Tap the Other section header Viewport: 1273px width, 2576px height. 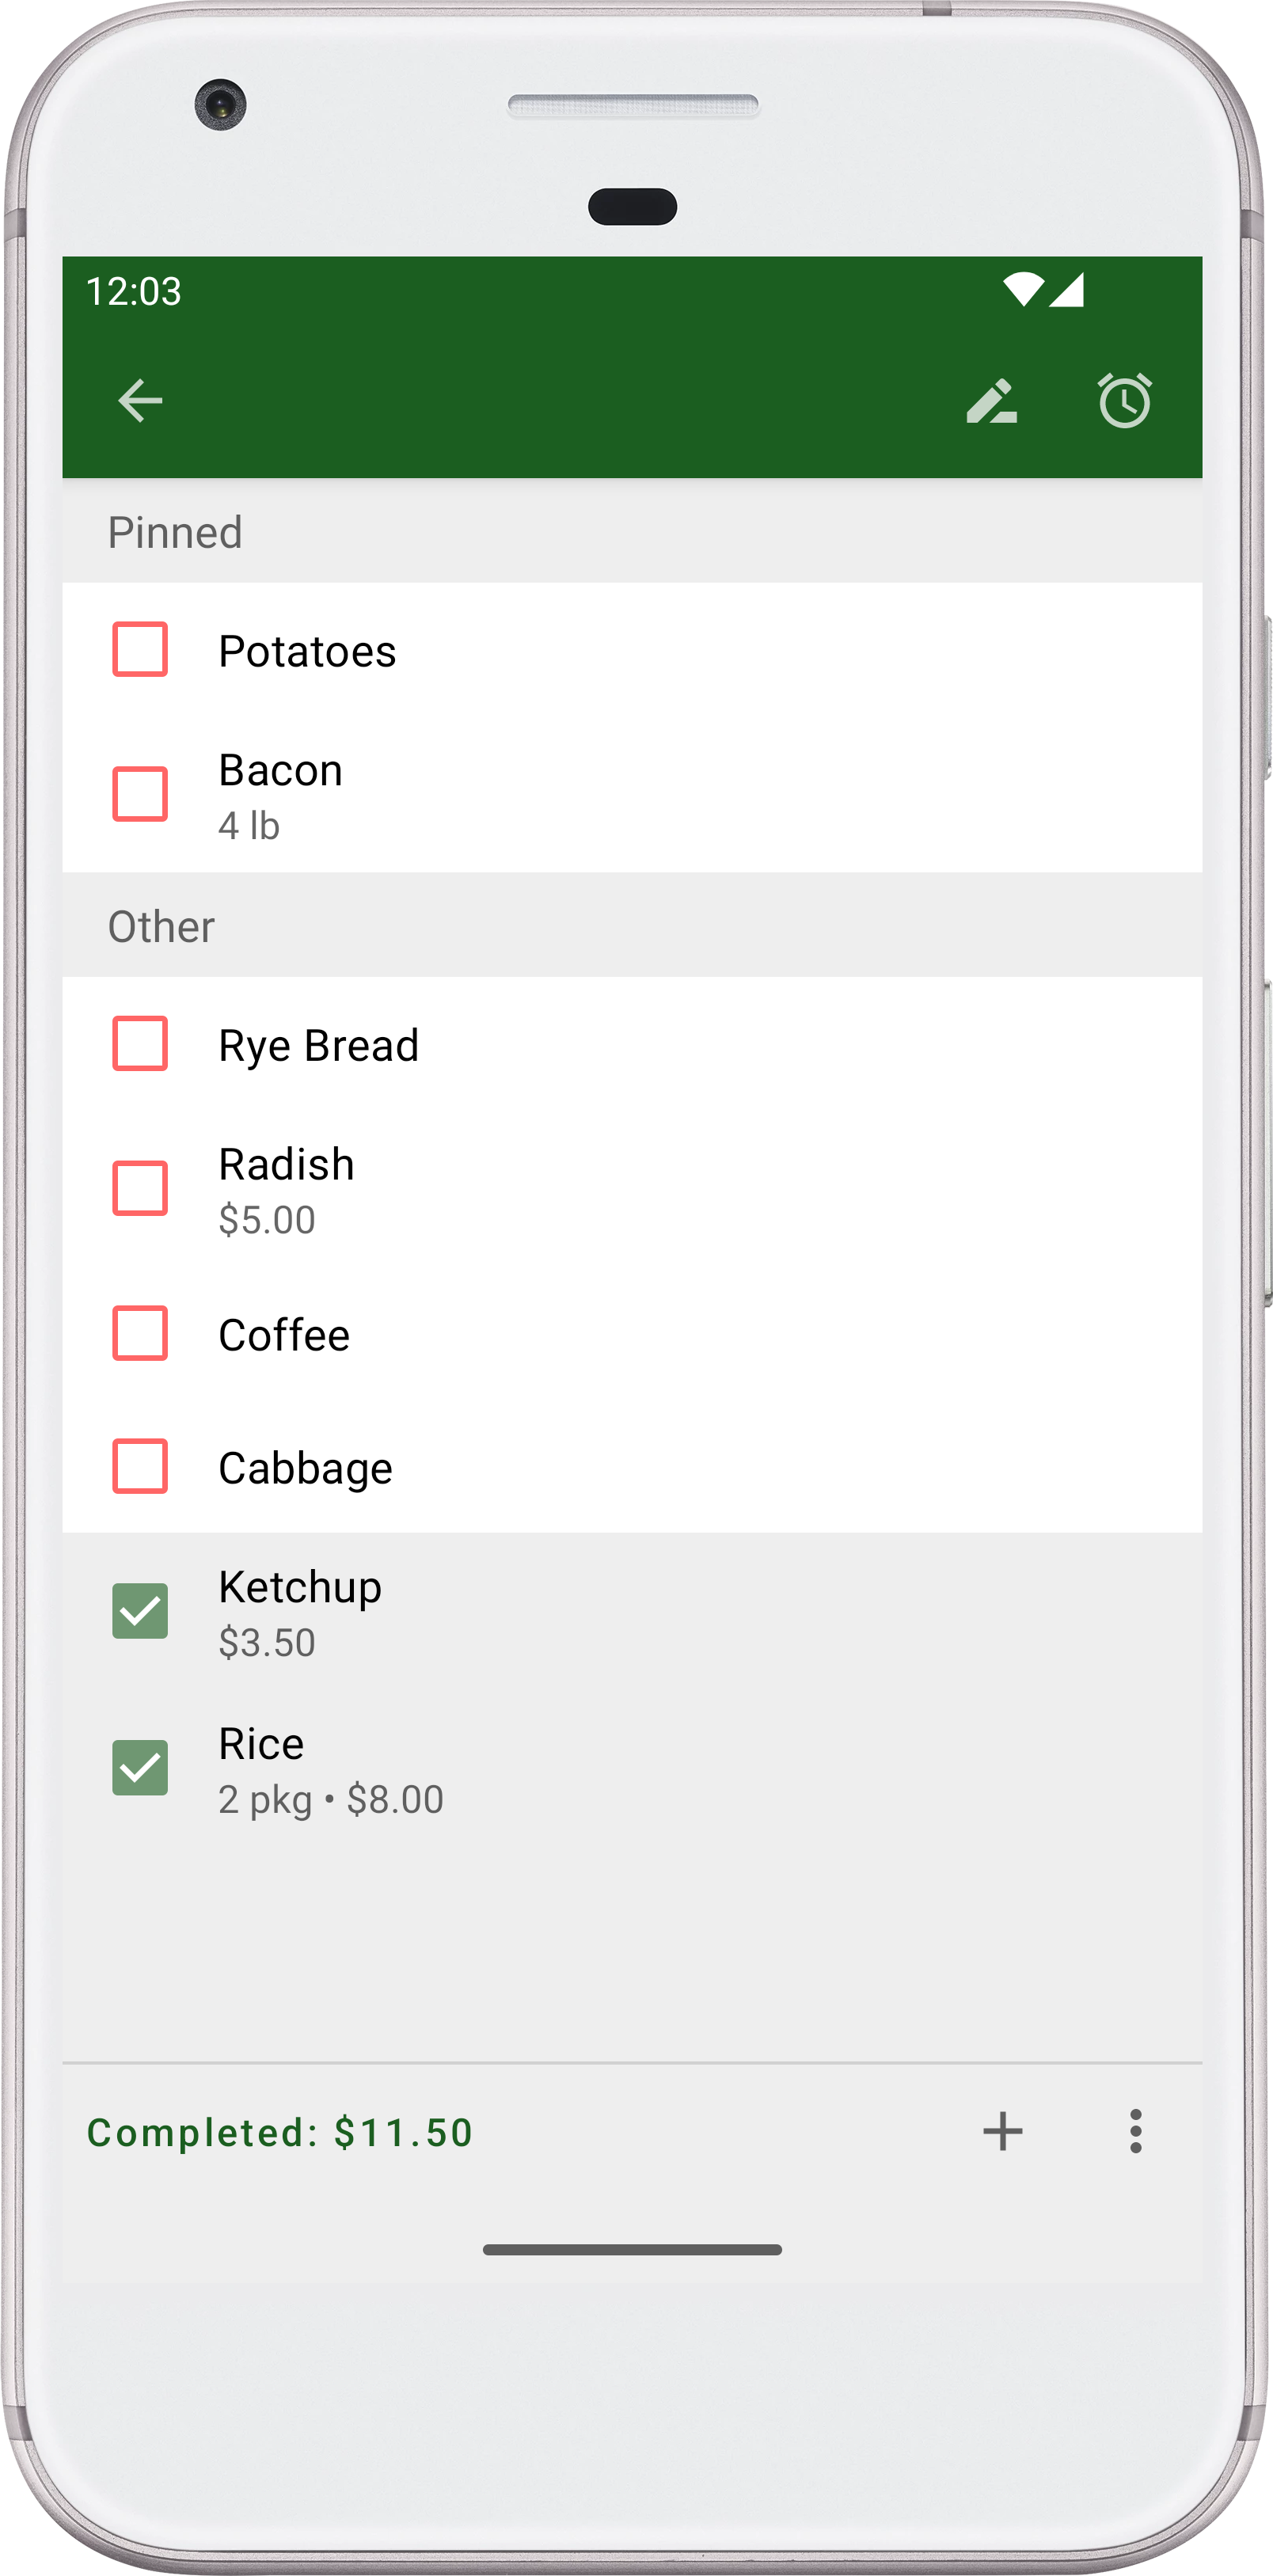161,927
